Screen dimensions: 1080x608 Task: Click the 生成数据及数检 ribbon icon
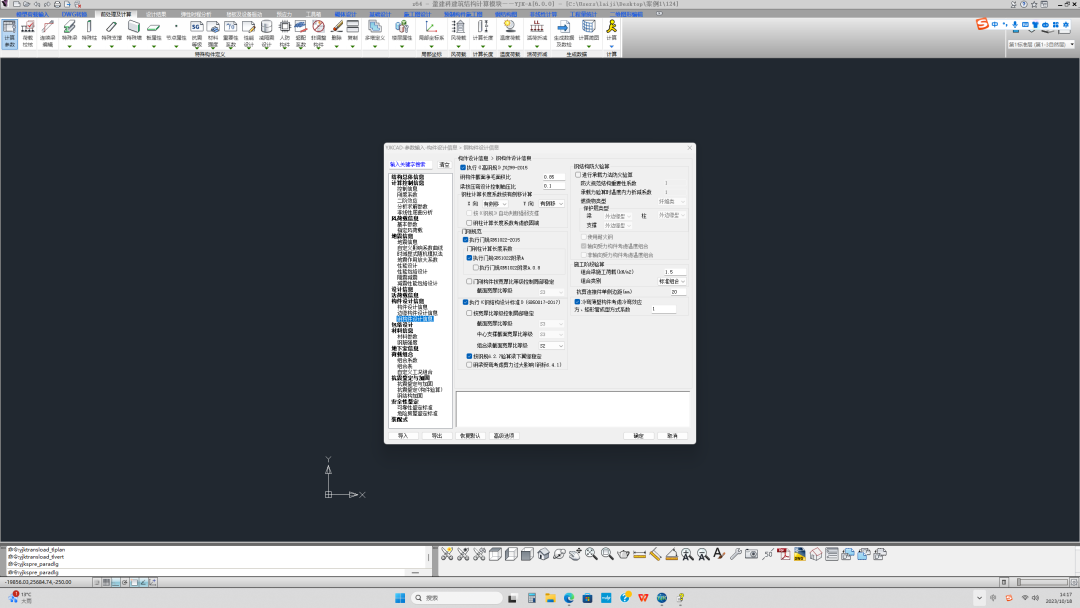coord(563,34)
